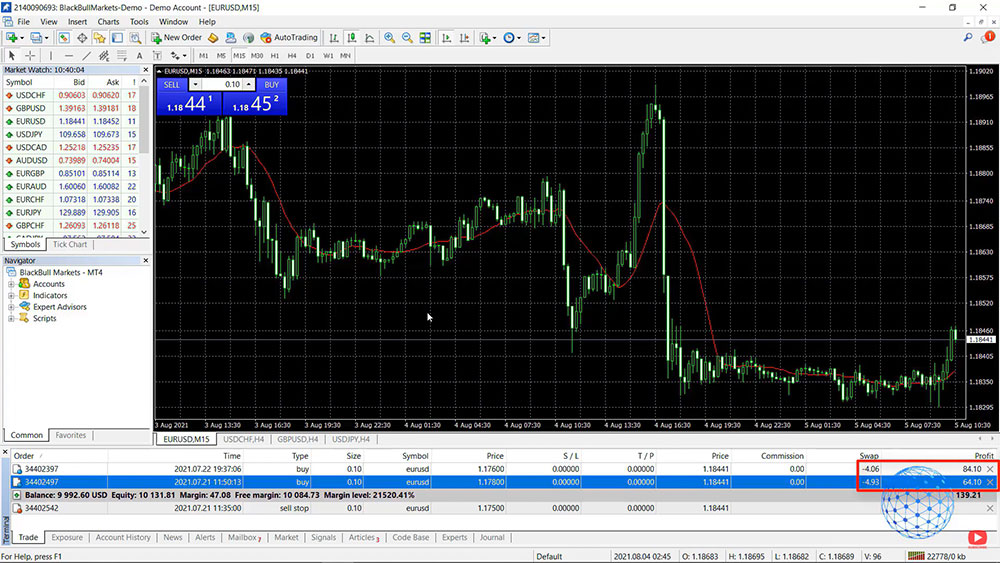Tile windows with the grid icon
The image size is (1000, 563).
pos(425,38)
